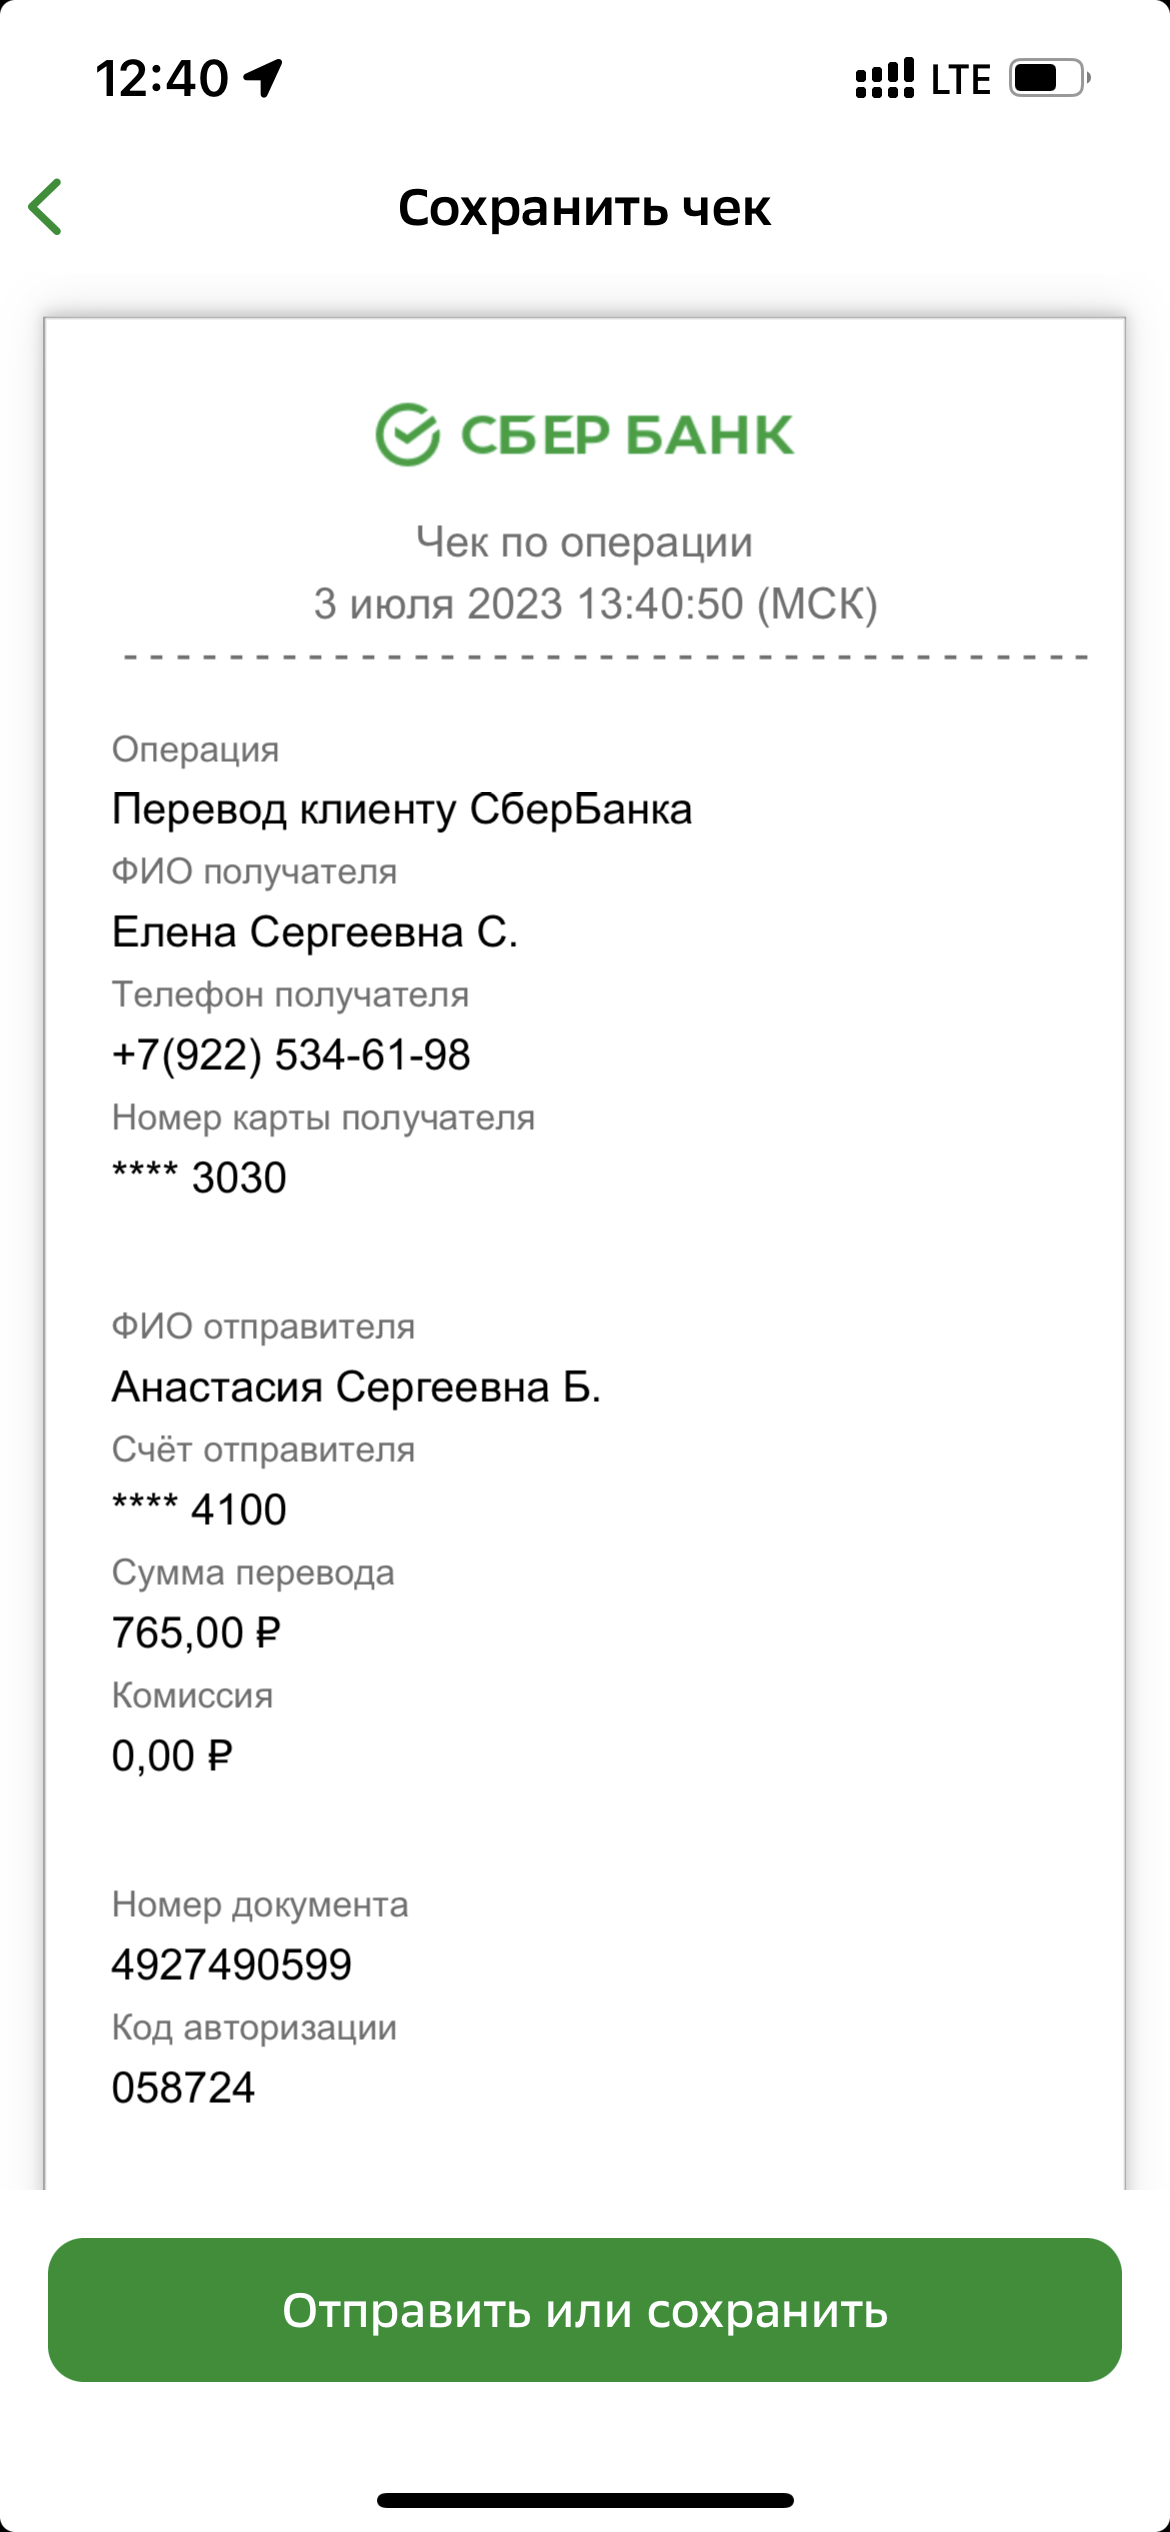This screenshot has width=1170, height=2532.
Task: Tap the authorization code 058724
Action: pyautogui.click(x=184, y=2088)
